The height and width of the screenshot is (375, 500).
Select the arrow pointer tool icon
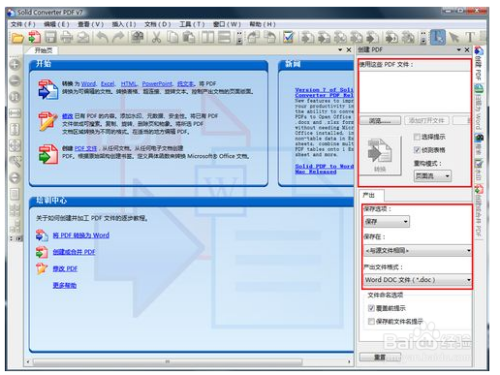pyautogui.click(x=453, y=37)
